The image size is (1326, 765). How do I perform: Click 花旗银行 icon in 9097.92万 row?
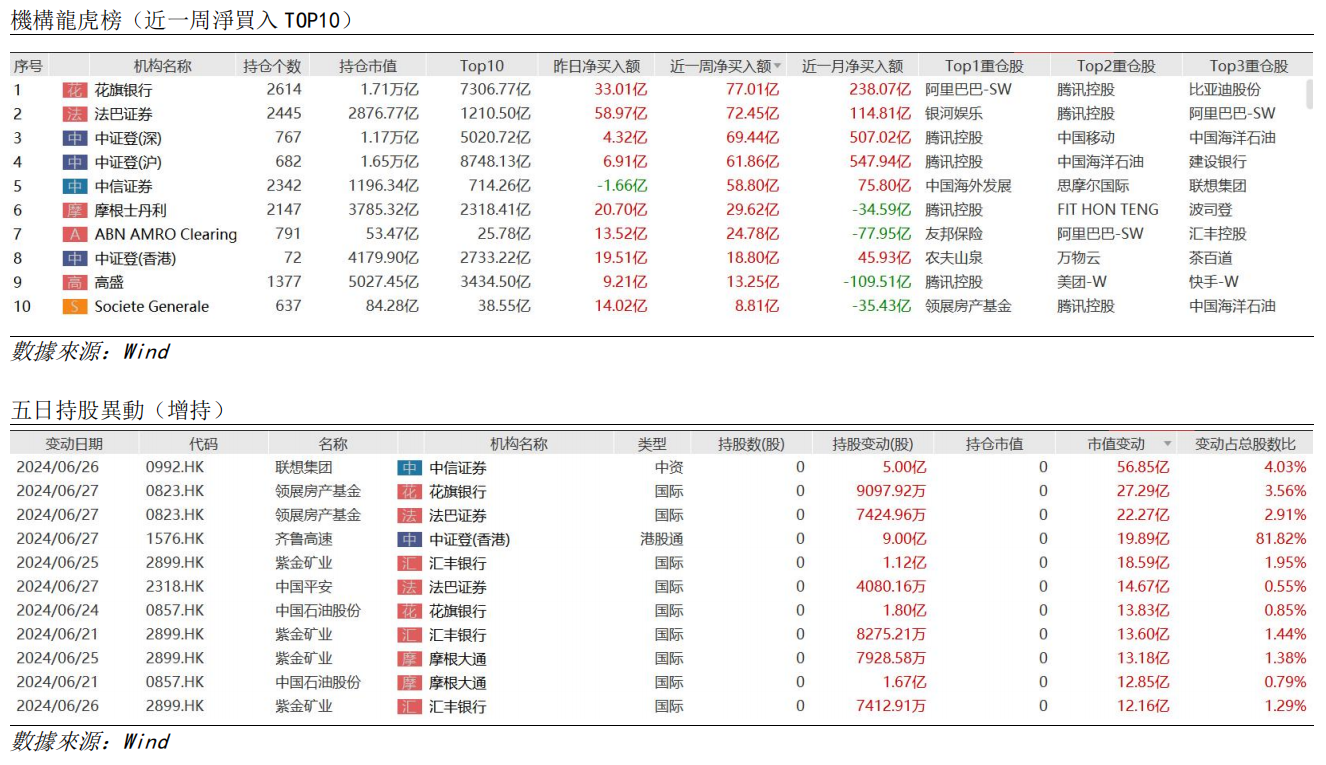click(410, 492)
